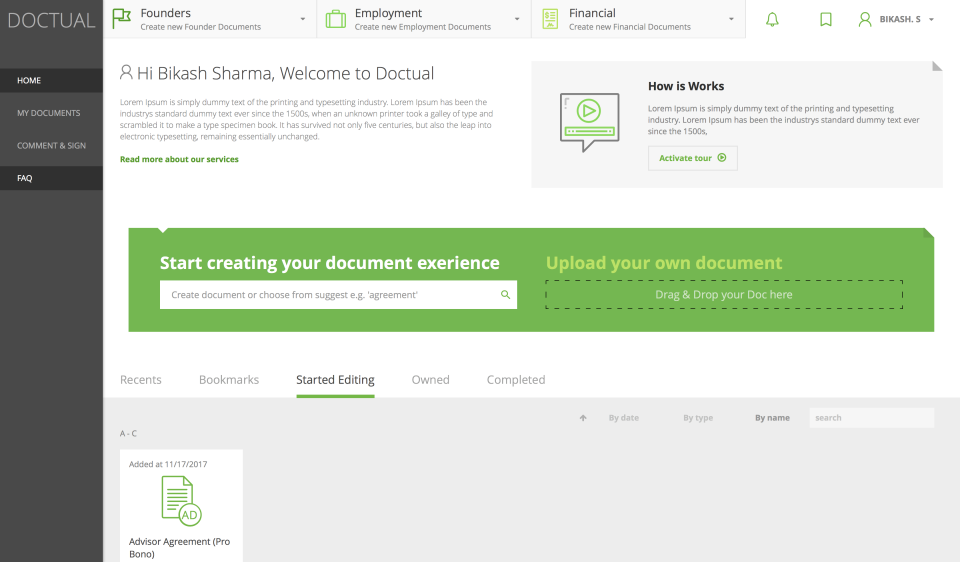
Task: Switch to the Recents tab
Action: (x=141, y=380)
